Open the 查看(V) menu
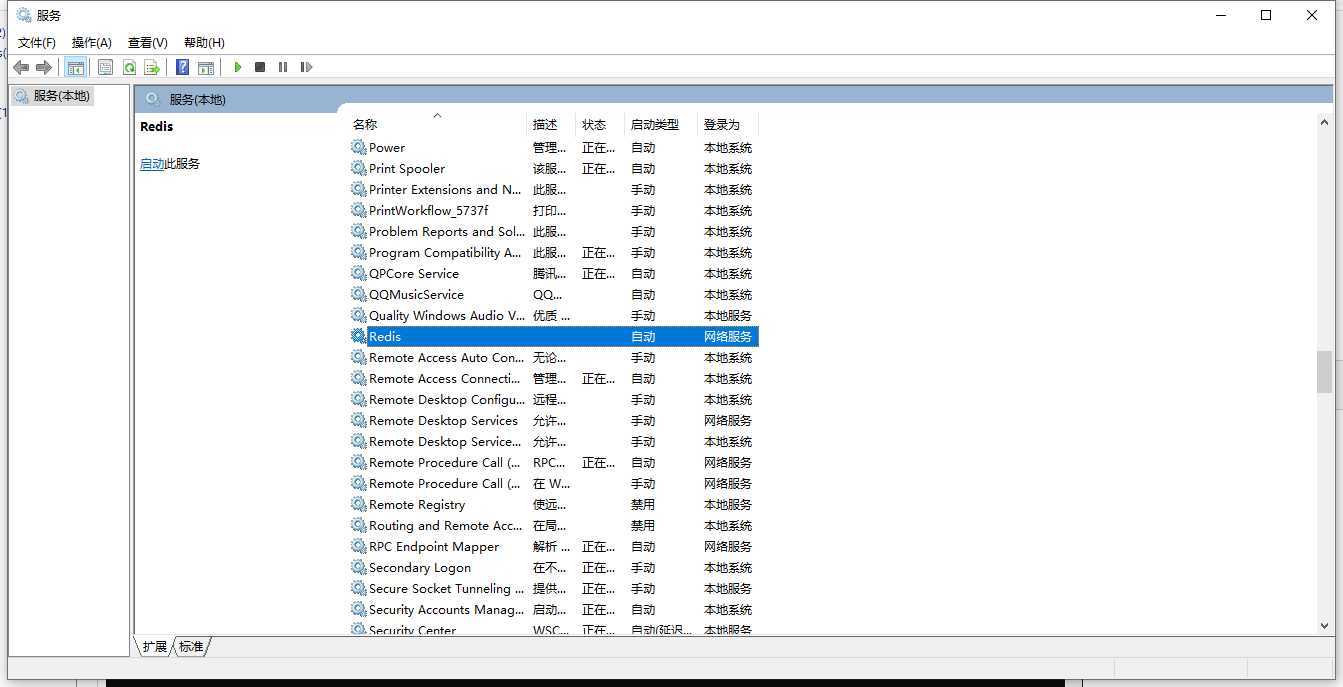Screen dimensions: 1343x687 tap(148, 42)
